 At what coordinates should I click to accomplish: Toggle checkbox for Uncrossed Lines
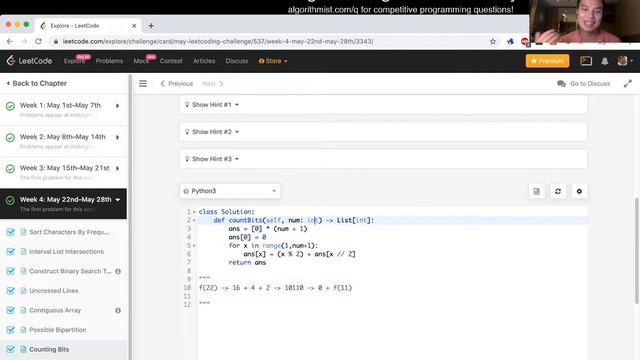click(x=11, y=291)
